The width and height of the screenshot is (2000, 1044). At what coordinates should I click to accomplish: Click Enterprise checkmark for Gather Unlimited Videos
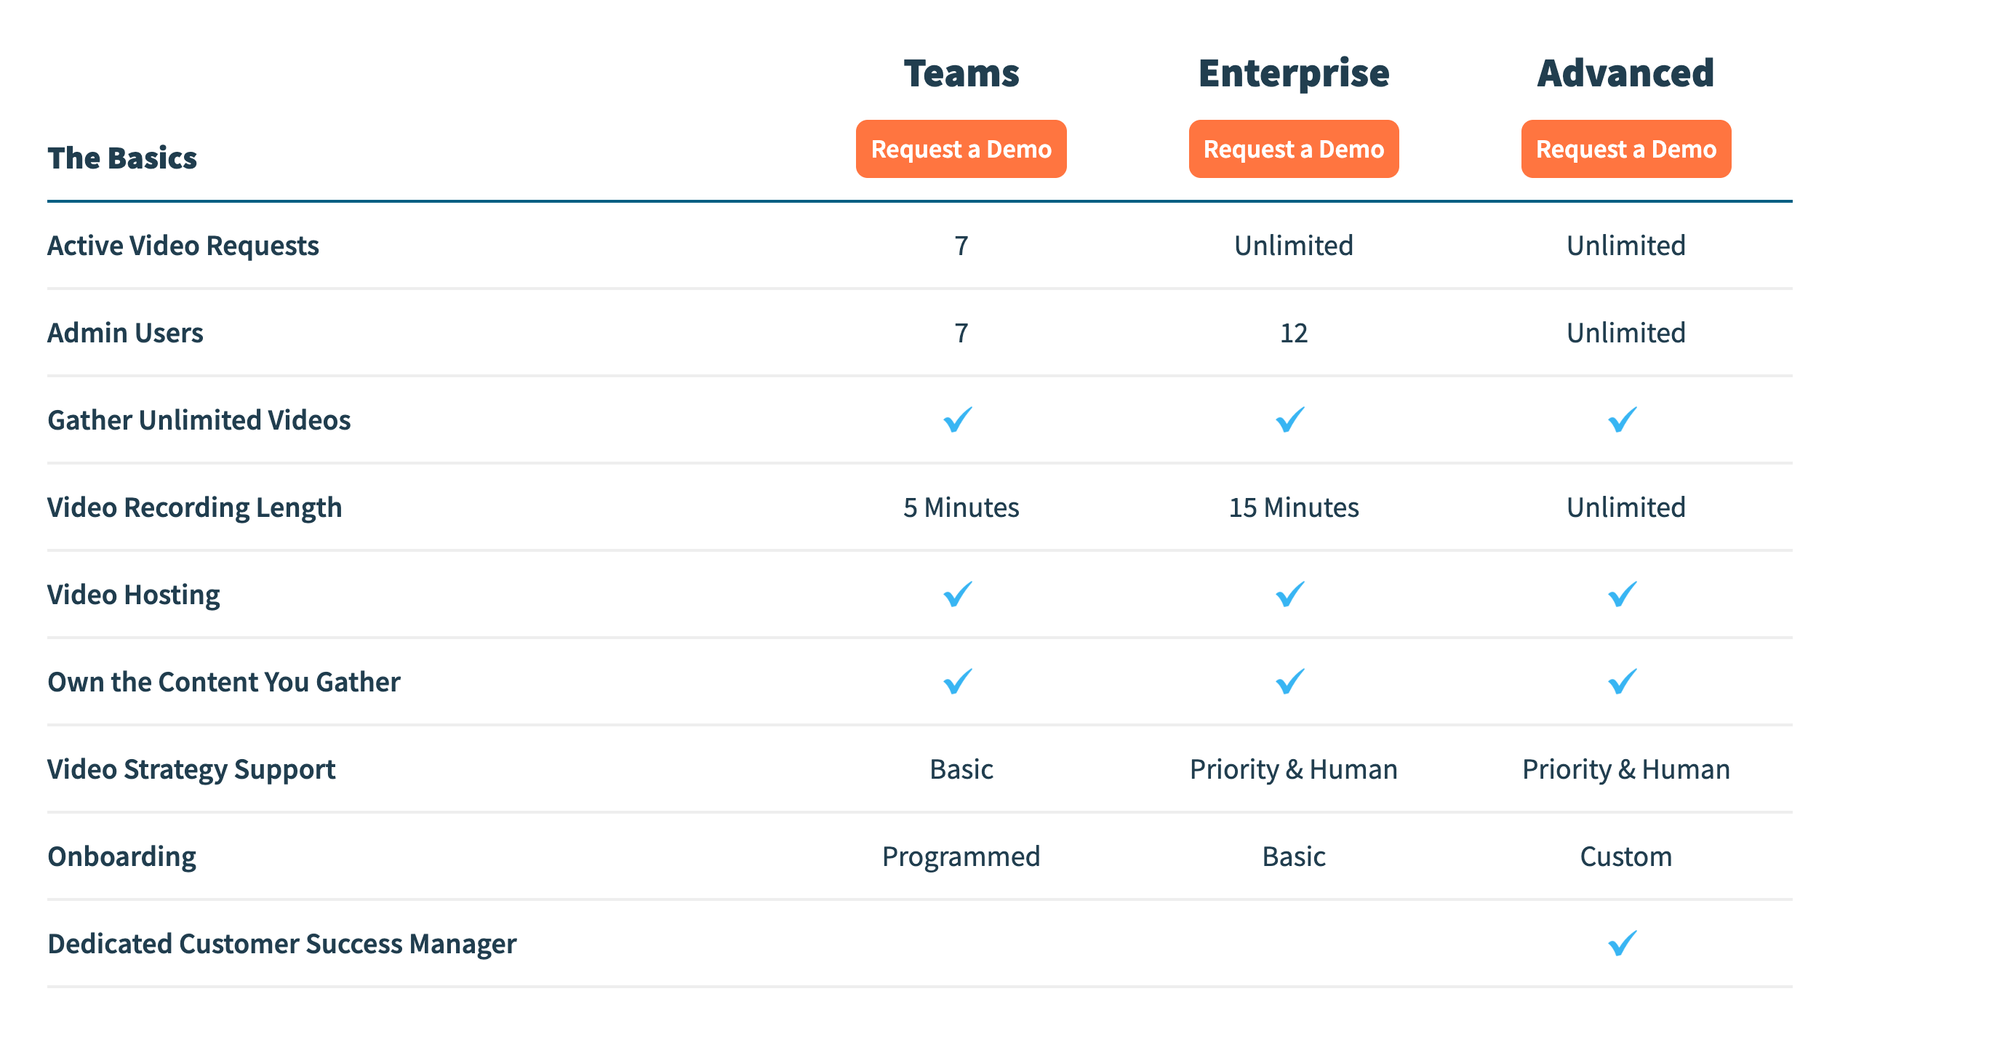[1290, 419]
